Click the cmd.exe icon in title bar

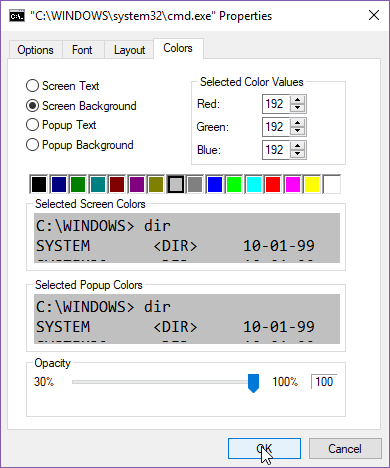[17, 16]
